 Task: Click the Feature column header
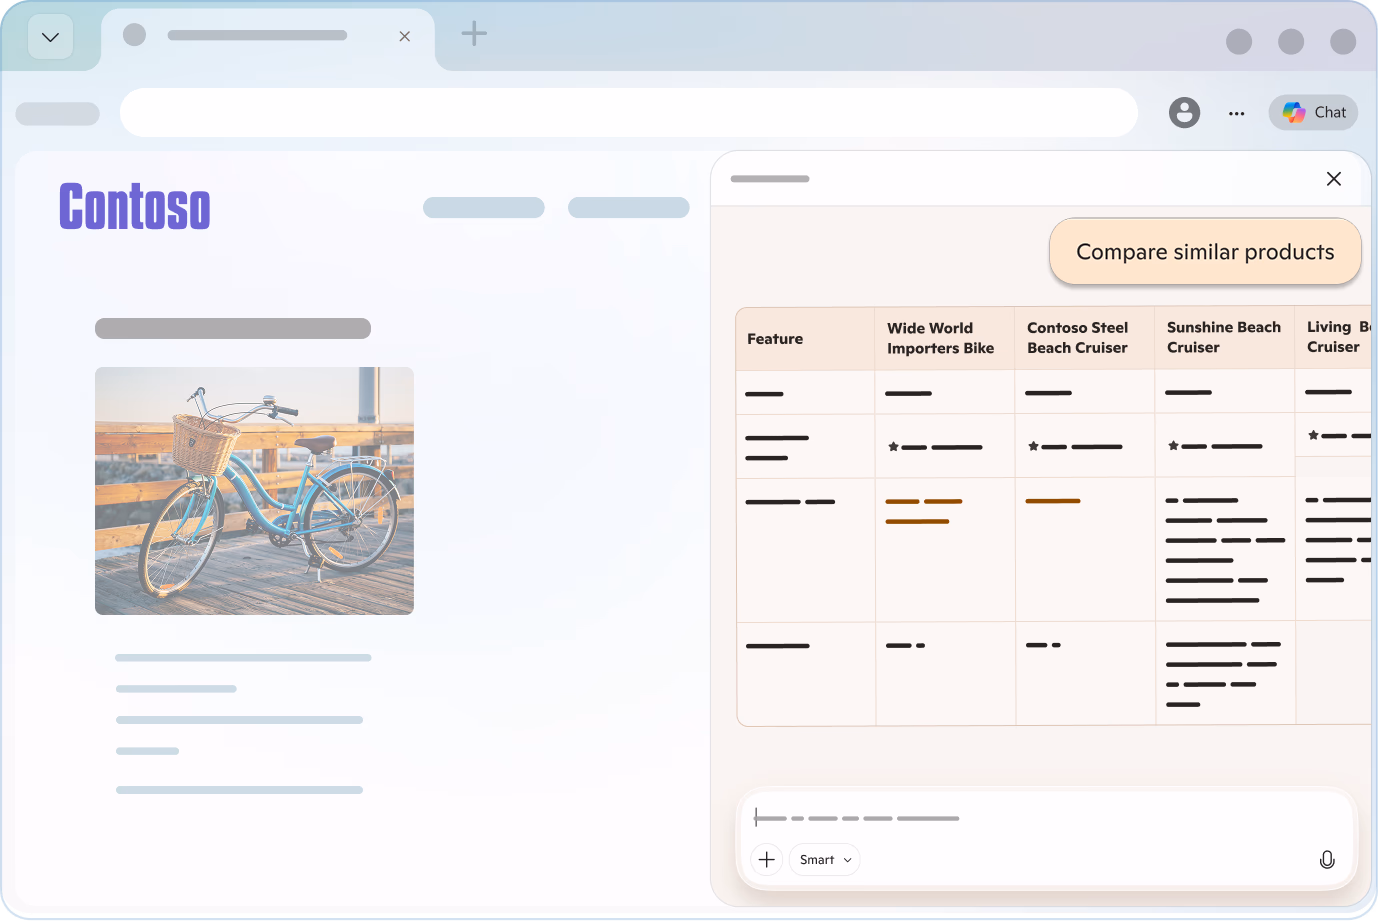point(775,339)
